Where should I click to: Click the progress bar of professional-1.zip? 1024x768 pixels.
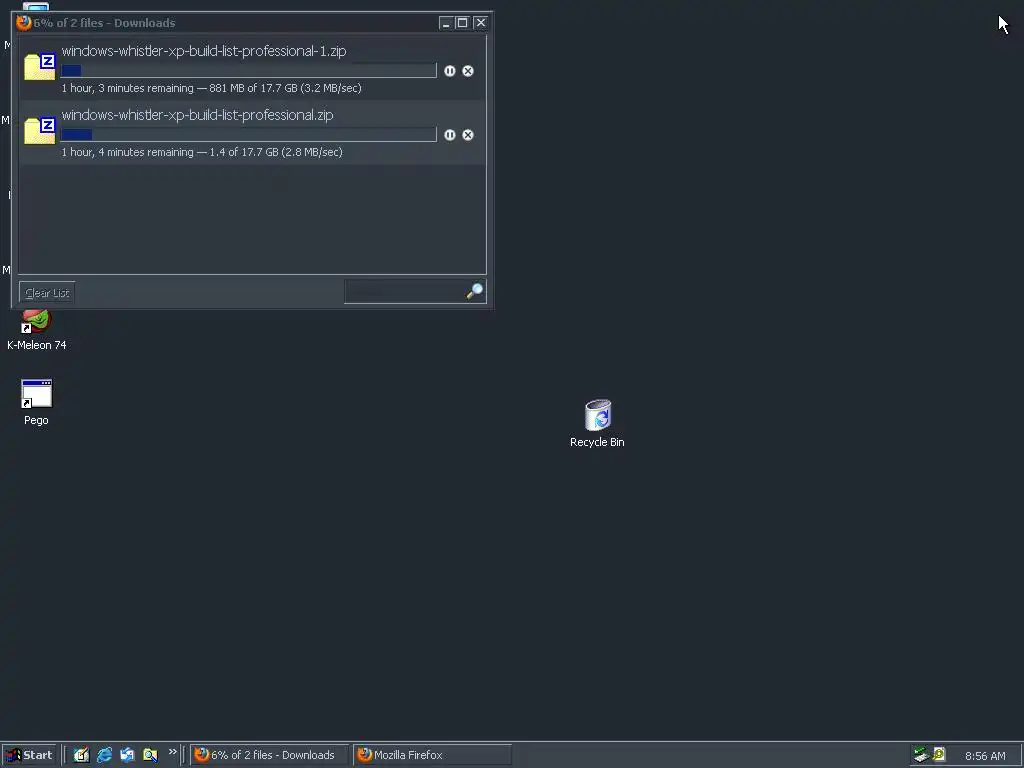pos(248,71)
